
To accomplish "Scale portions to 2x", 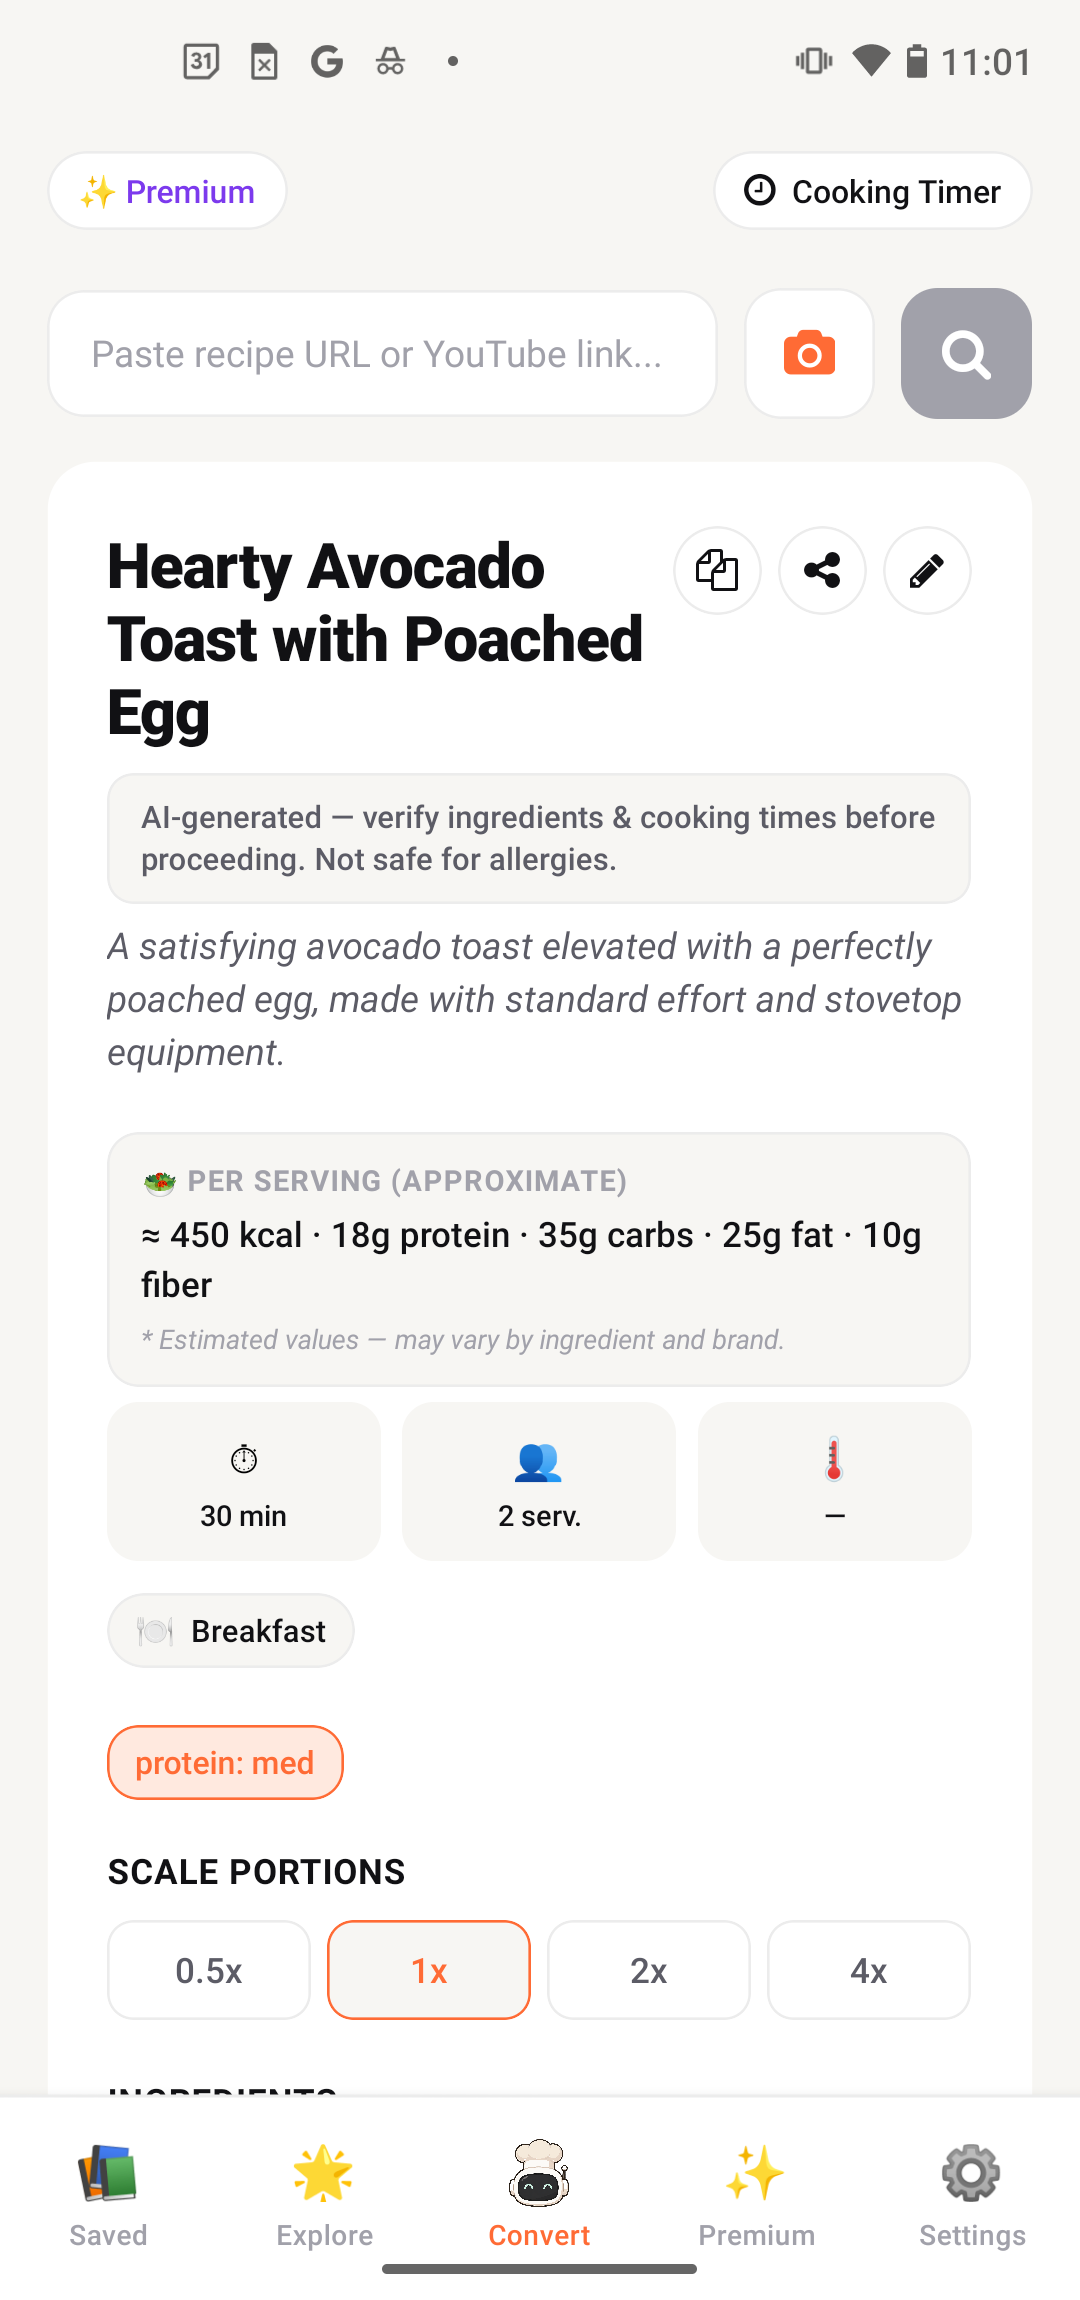I will pyautogui.click(x=649, y=1971).
